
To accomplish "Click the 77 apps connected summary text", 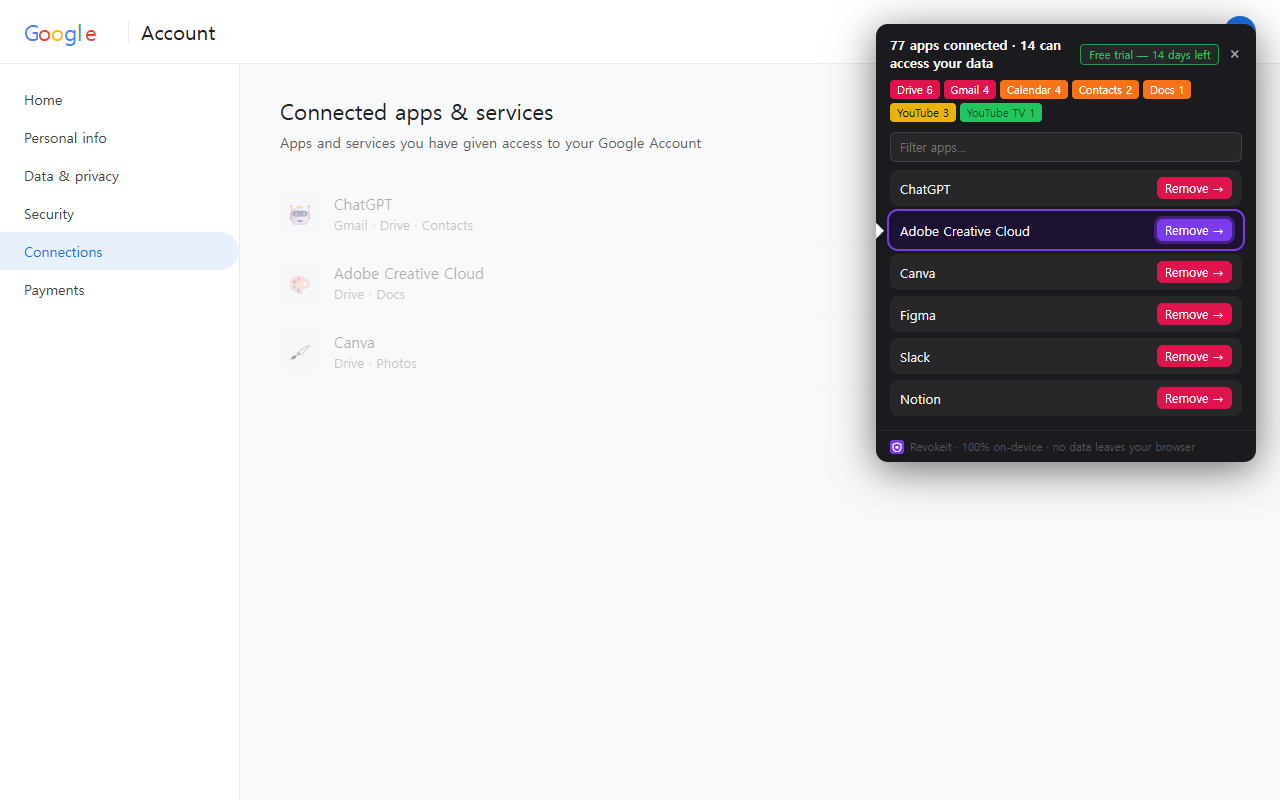I will pos(976,55).
